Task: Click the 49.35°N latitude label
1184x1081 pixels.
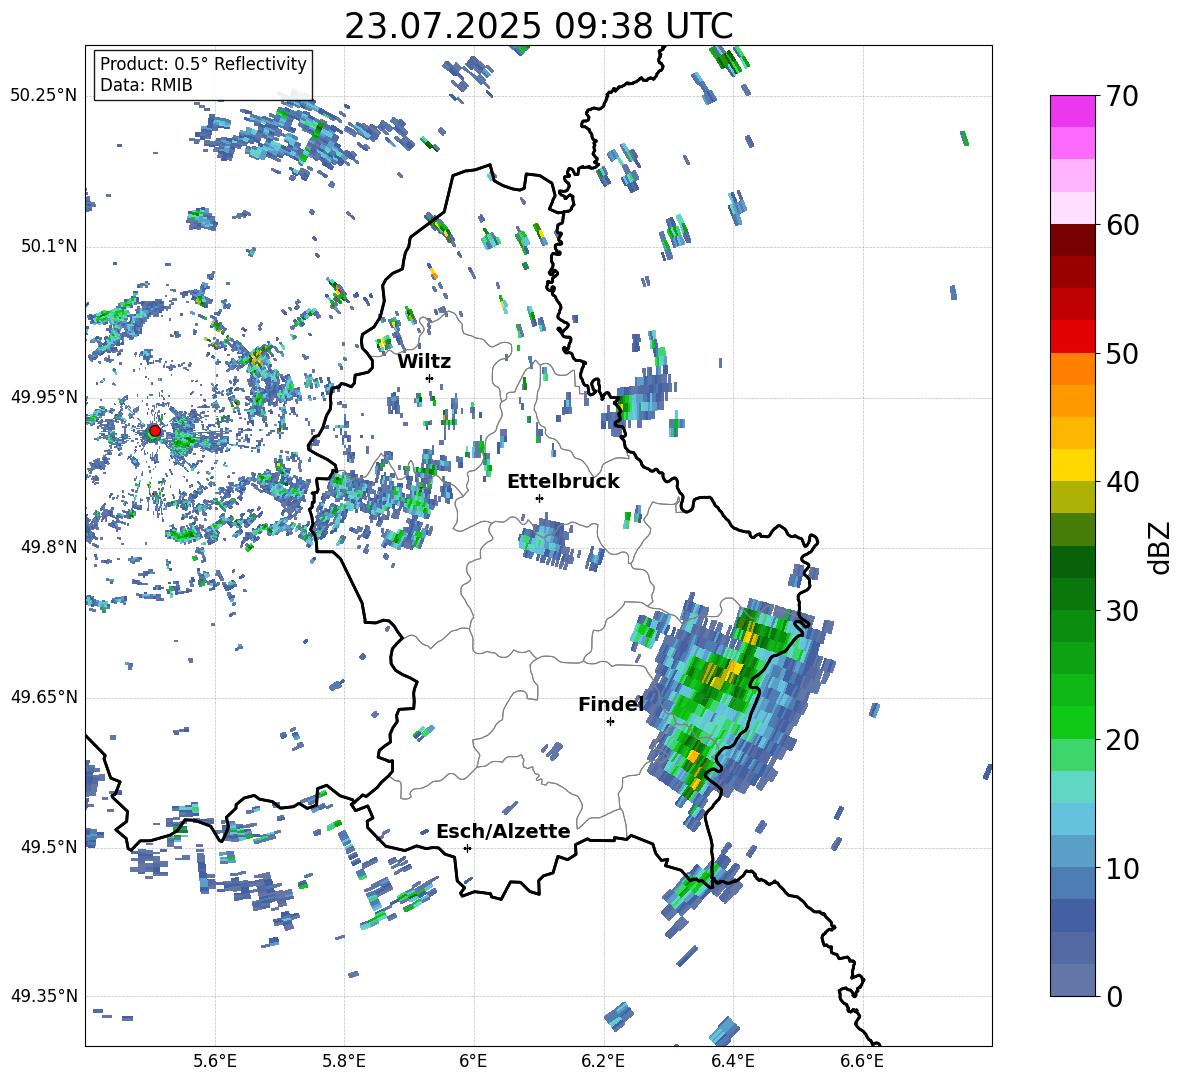Action: click(x=44, y=996)
